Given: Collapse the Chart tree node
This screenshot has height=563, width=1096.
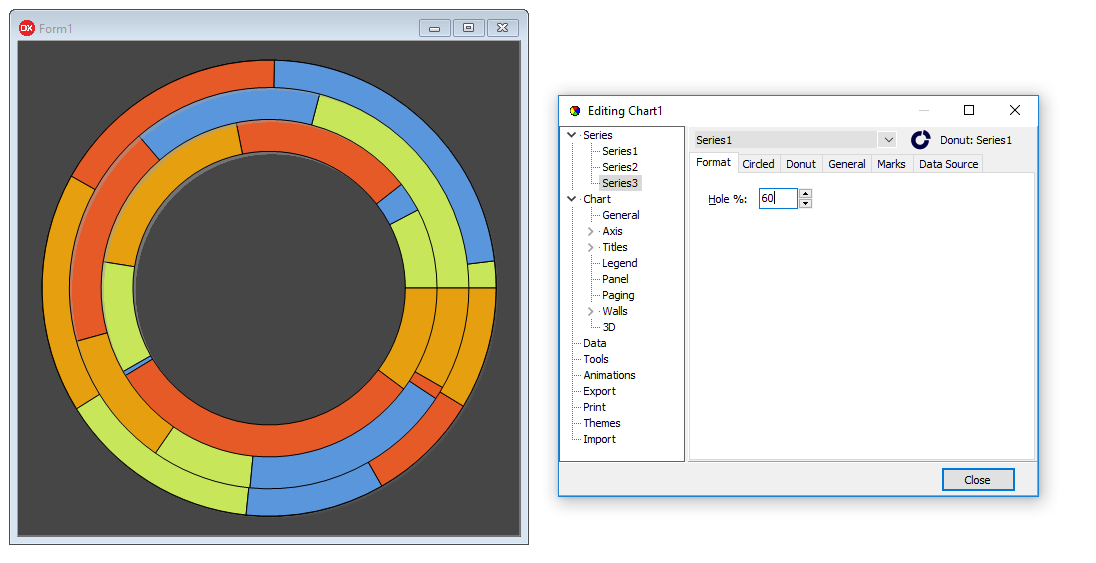Looking at the screenshot, I should [572, 199].
